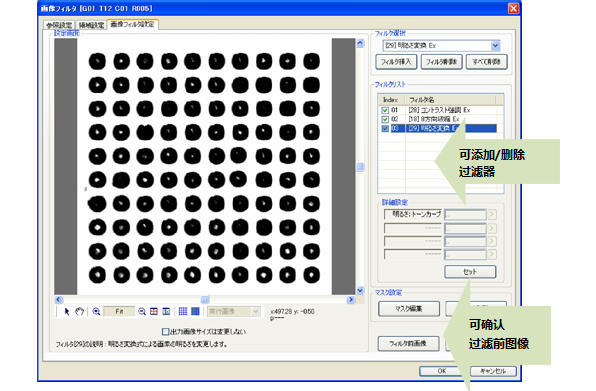
Task: Enable 出力画像サイズは変更しない checkbox
Action: (165, 332)
